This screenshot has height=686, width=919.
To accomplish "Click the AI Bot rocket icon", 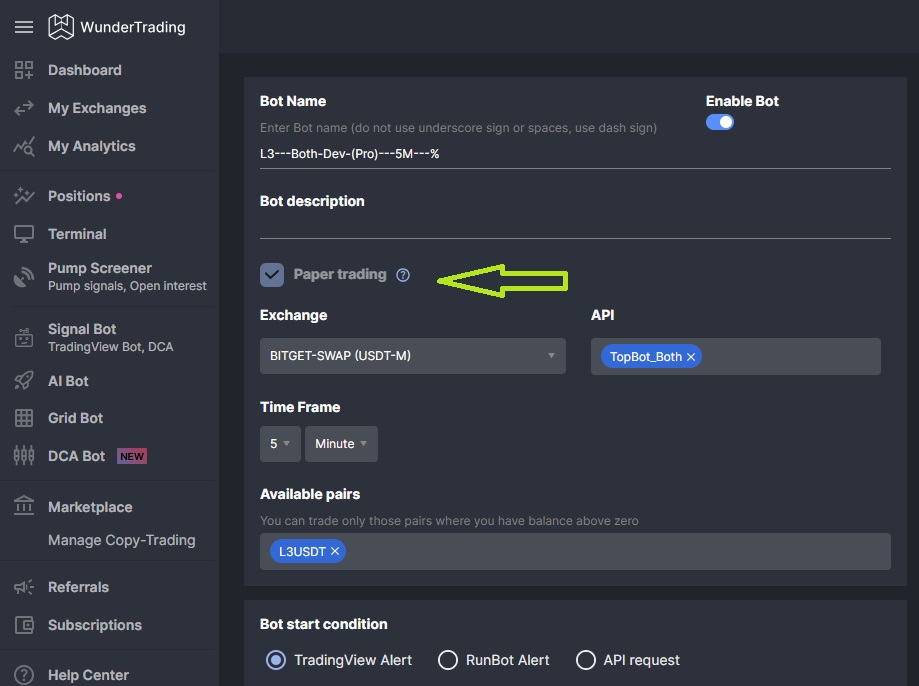I will pos(24,381).
